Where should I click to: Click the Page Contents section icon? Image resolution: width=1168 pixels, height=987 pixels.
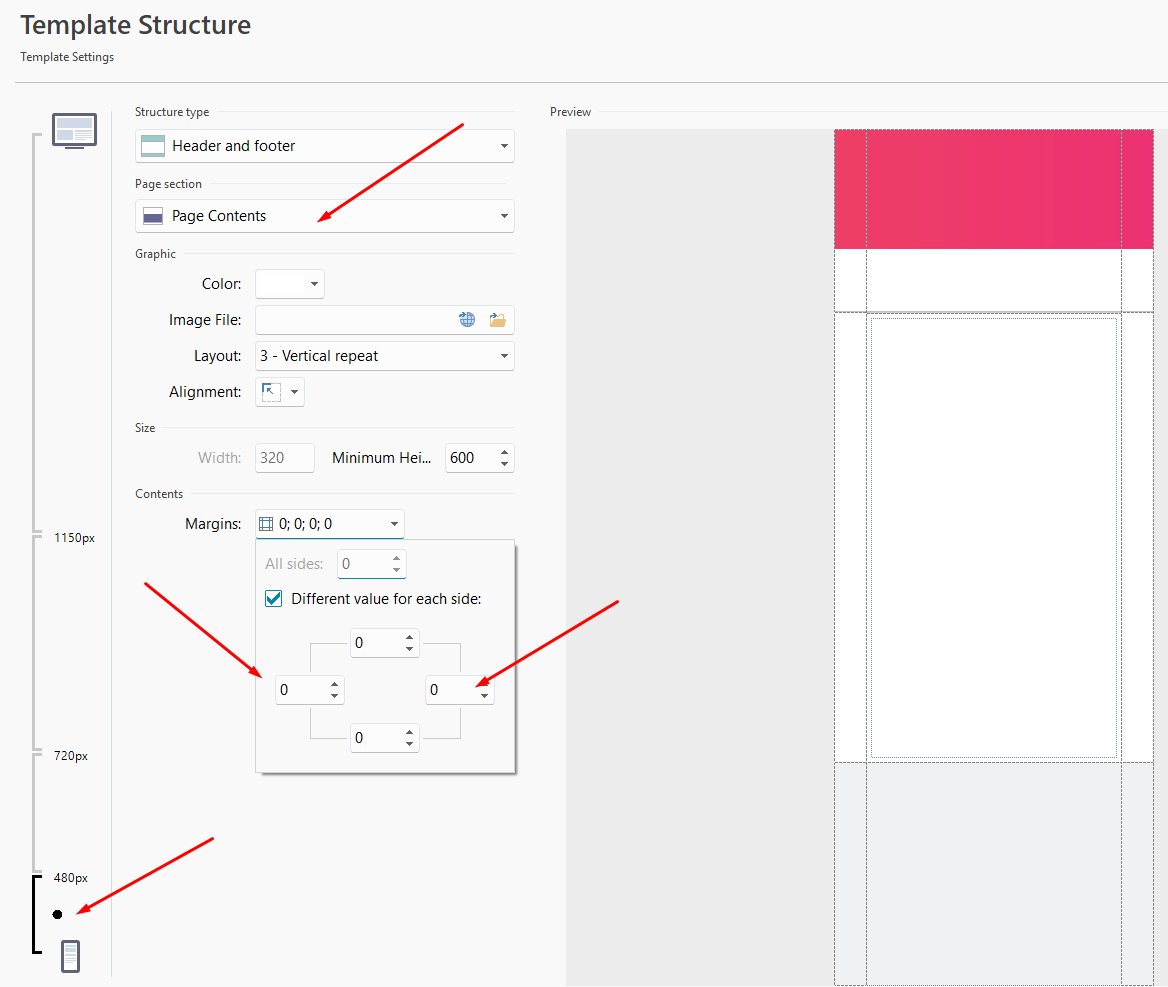(x=153, y=216)
